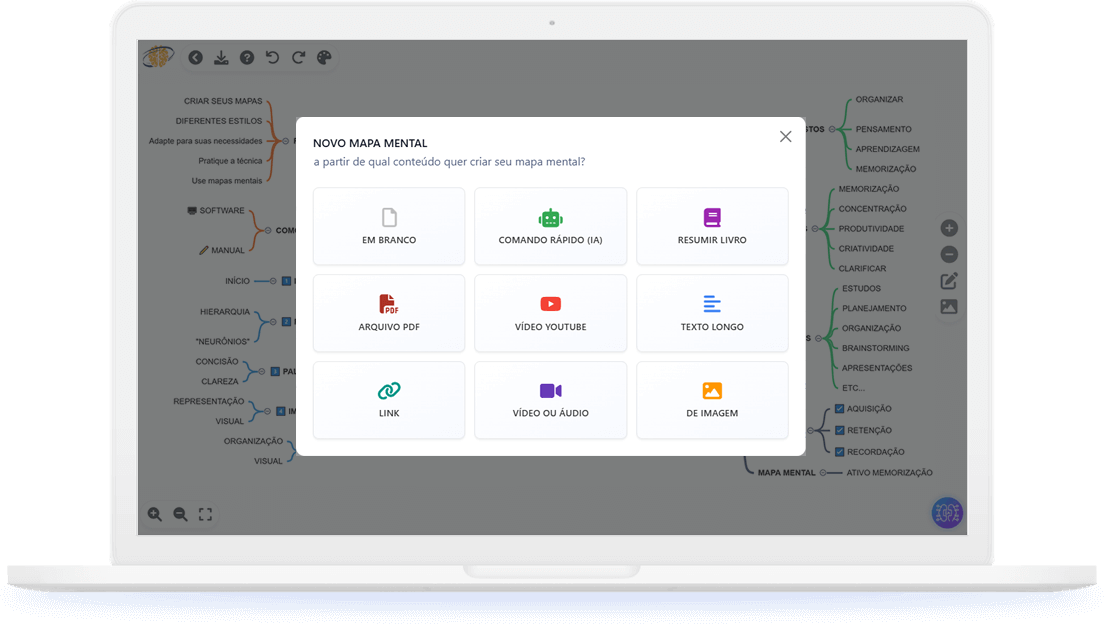The image size is (1104, 624).
Task: Click the Undo icon in the toolbar
Action: coord(272,57)
